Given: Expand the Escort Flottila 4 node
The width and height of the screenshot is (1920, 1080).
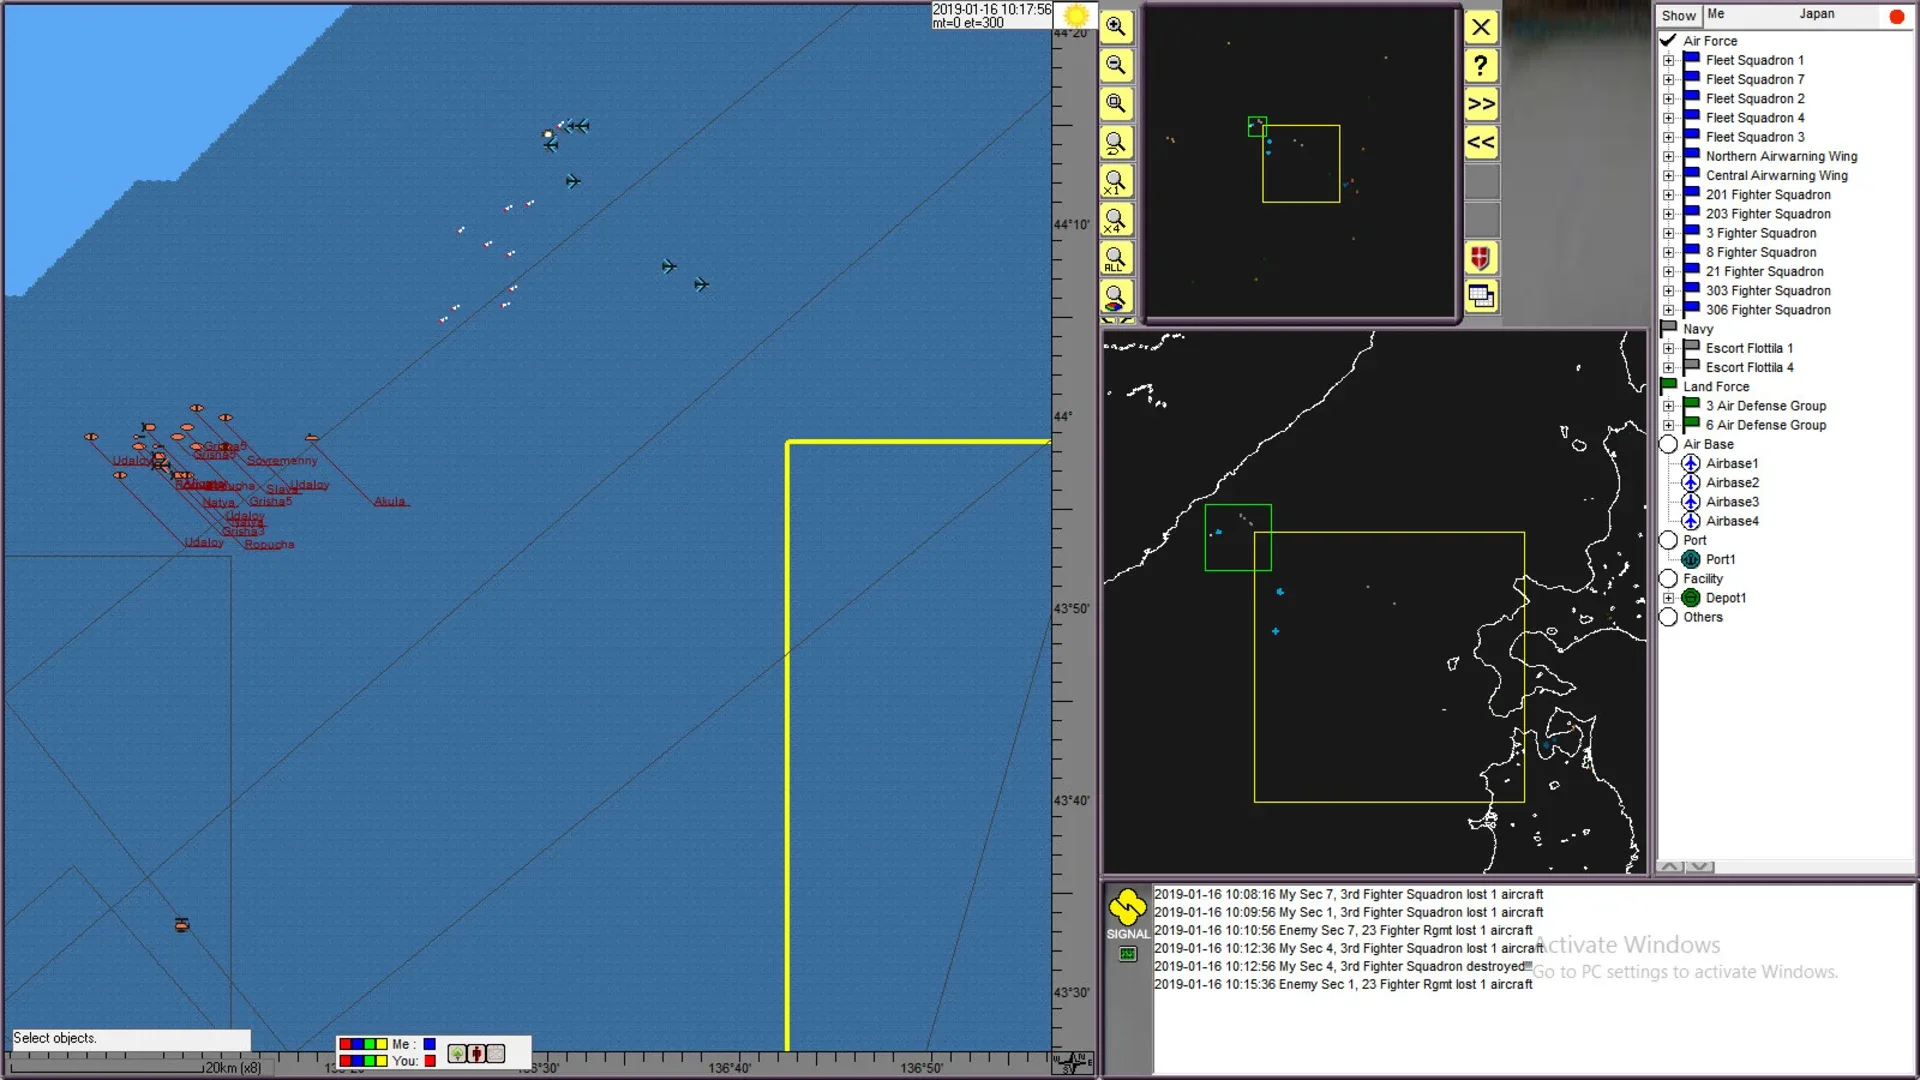Looking at the screenshot, I should [1668, 368].
